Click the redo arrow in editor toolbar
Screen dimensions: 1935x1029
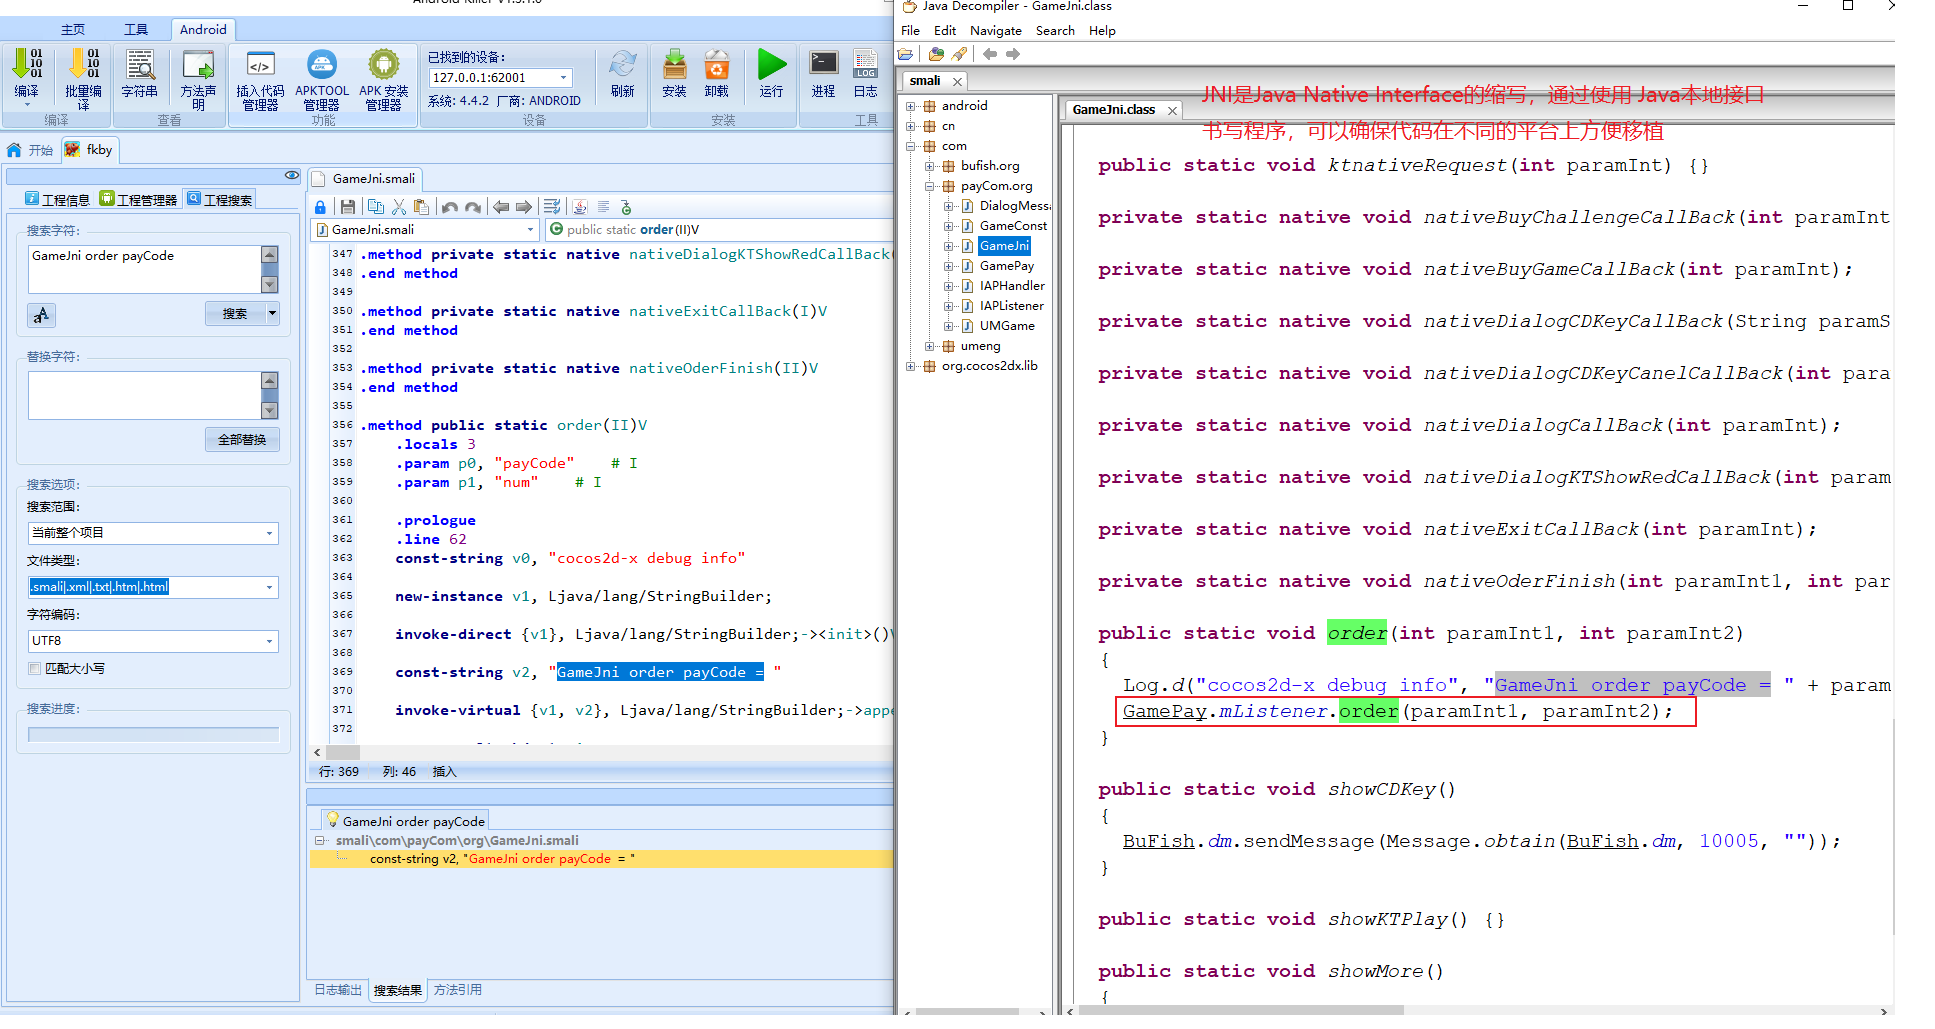point(473,207)
